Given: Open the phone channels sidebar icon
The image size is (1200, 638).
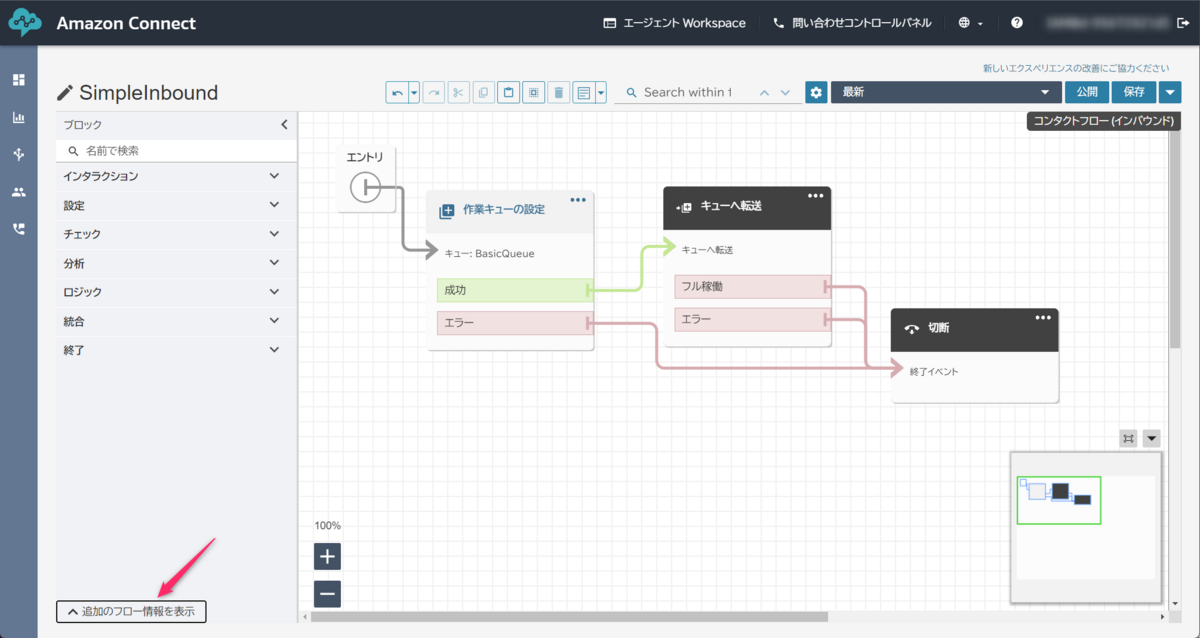Looking at the screenshot, I should coord(19,228).
